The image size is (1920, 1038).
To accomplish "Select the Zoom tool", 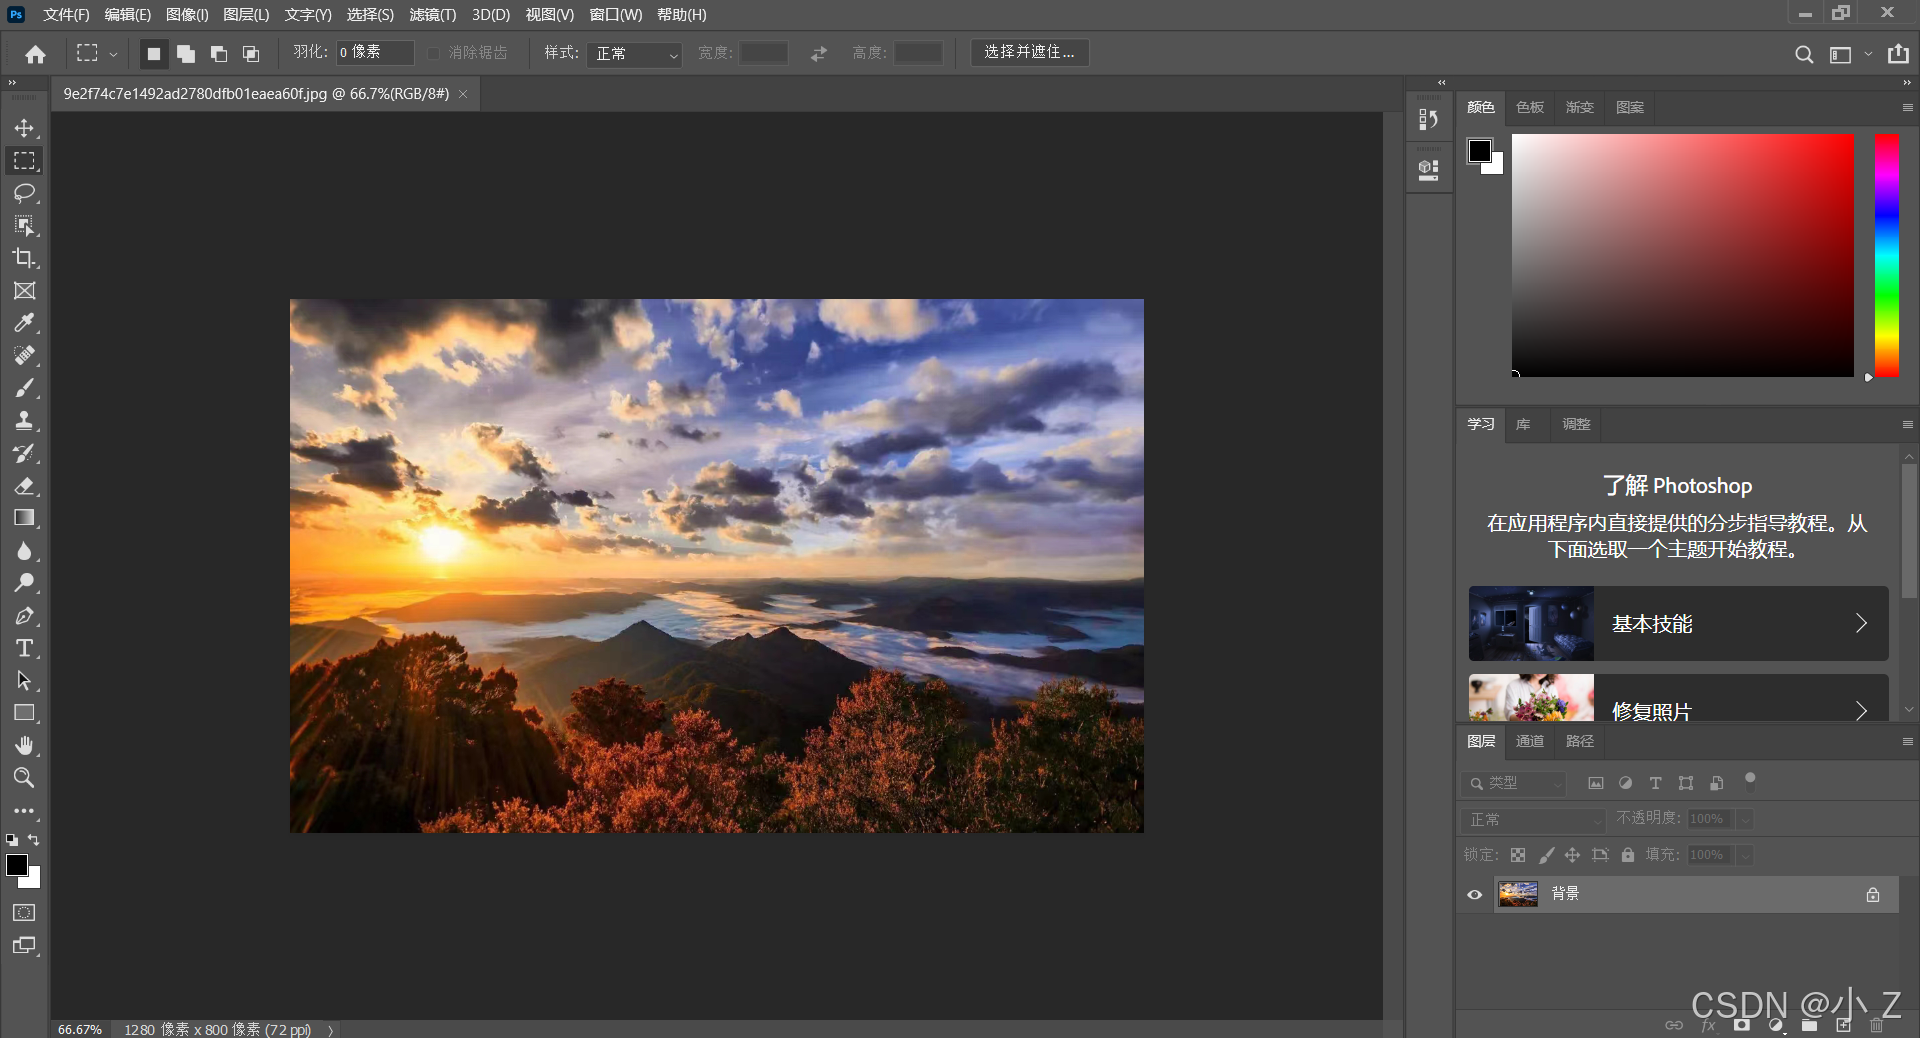I will [24, 777].
